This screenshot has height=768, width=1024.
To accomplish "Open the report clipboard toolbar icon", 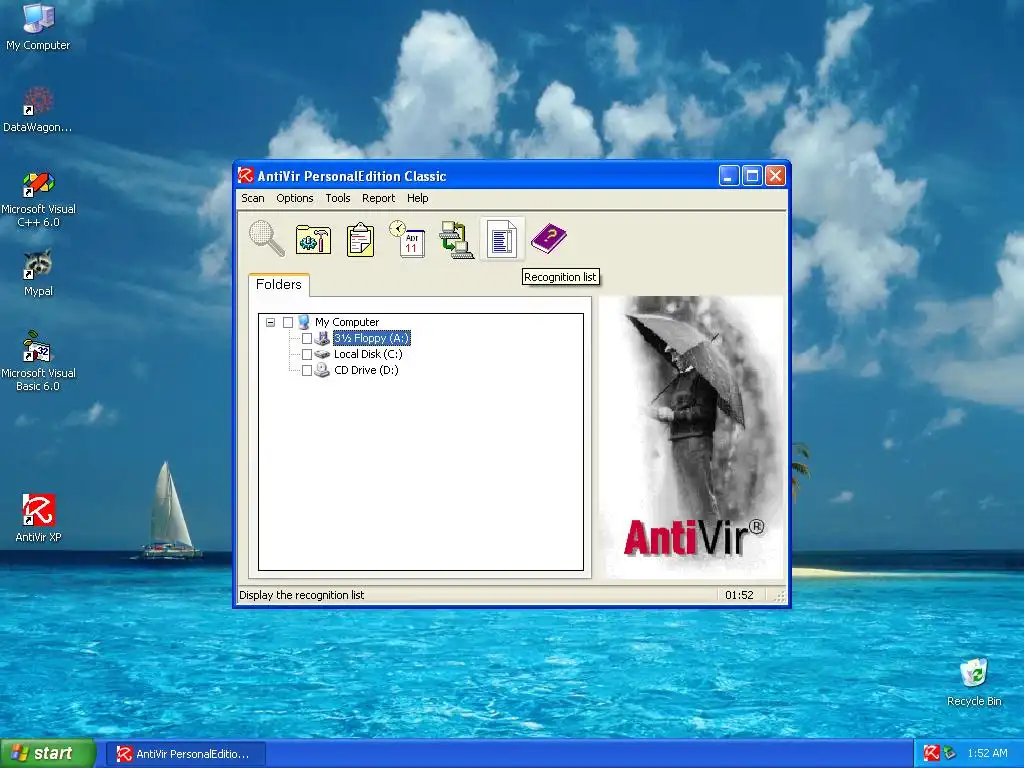I will (360, 239).
